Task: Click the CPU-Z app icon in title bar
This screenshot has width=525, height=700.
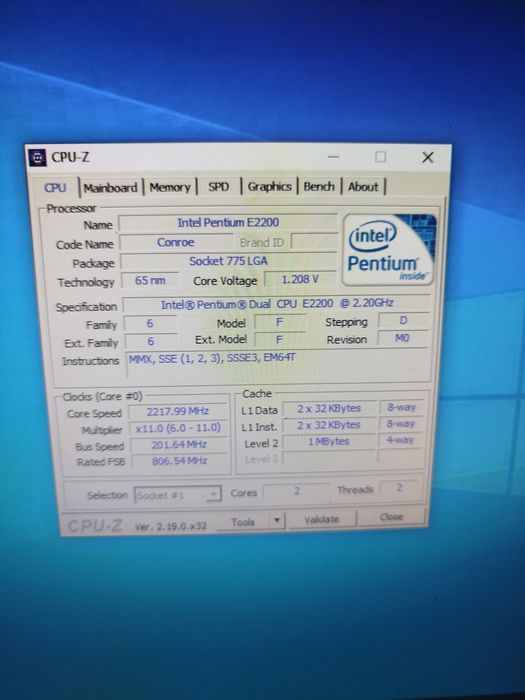Action: pyautogui.click(x=37, y=158)
